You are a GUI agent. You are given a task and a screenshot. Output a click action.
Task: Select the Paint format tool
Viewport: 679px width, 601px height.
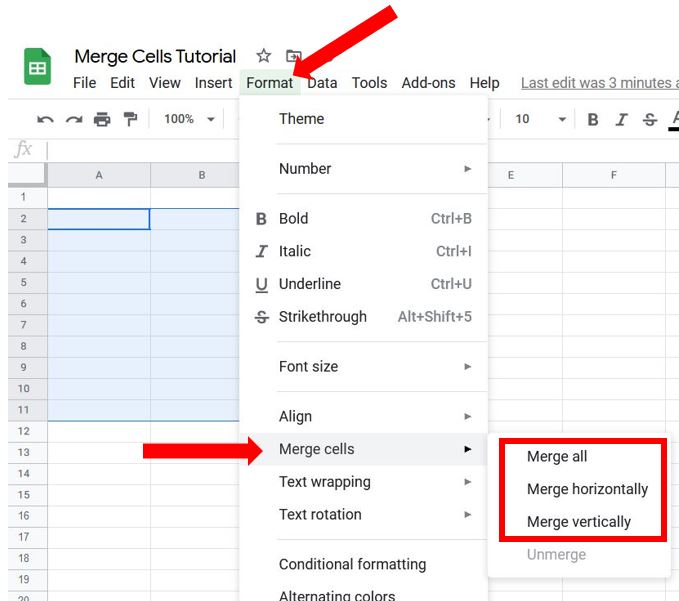(130, 119)
